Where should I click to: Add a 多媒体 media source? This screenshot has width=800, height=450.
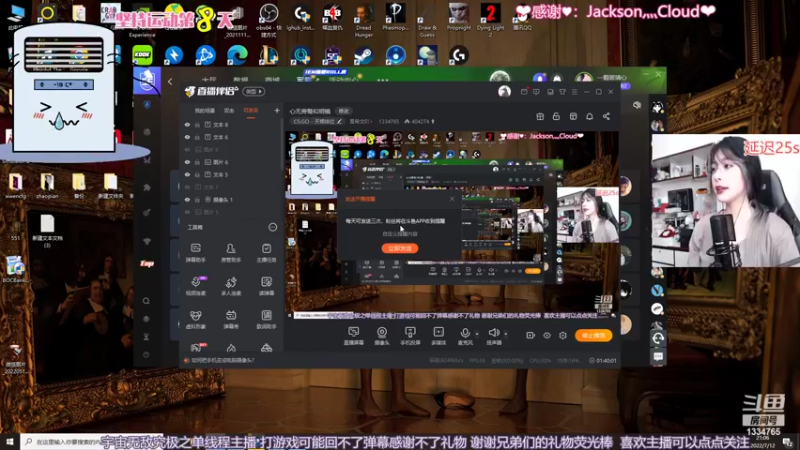coord(439,336)
